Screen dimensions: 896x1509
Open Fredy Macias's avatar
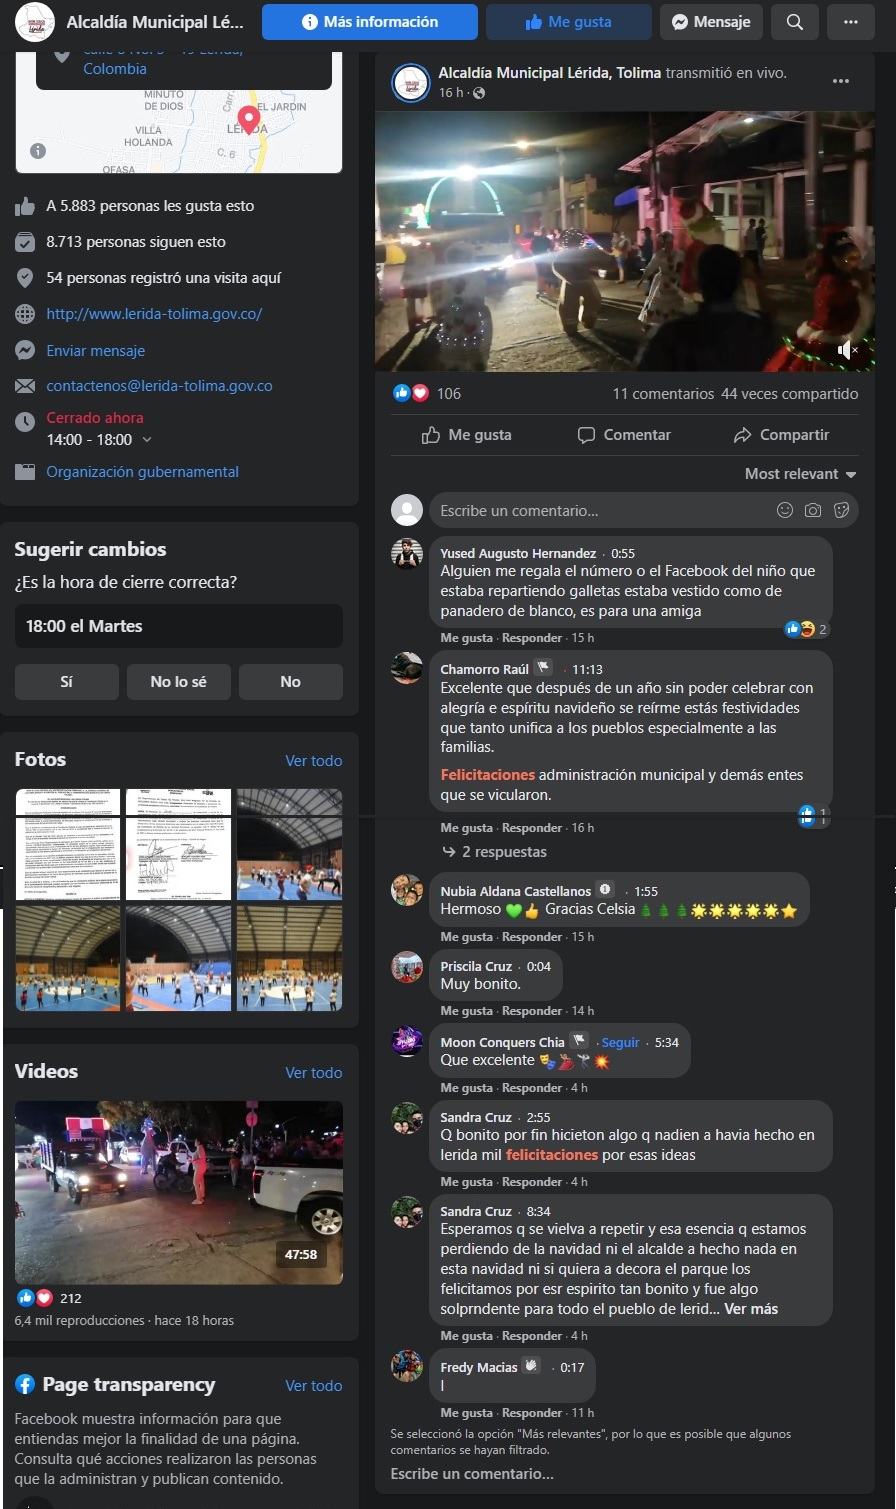click(407, 1367)
